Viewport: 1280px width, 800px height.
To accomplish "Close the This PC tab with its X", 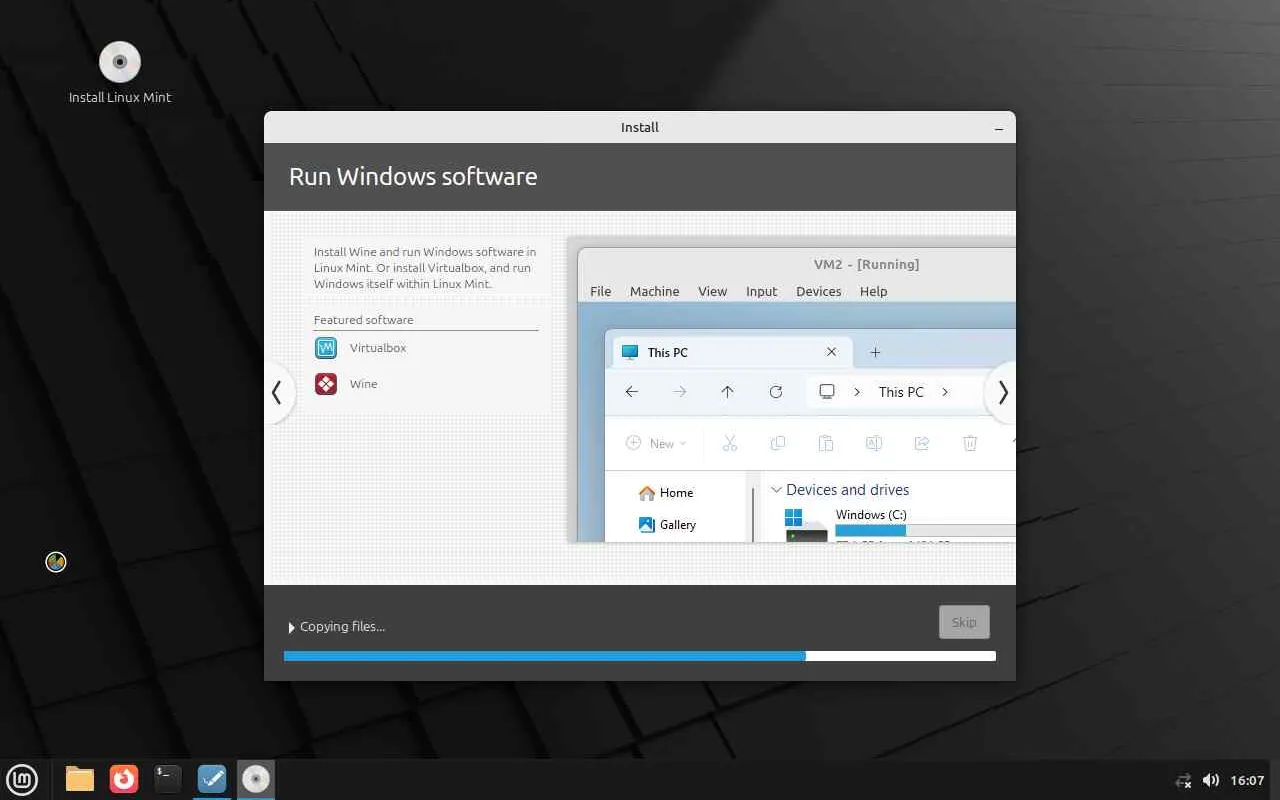I will pyautogui.click(x=832, y=352).
